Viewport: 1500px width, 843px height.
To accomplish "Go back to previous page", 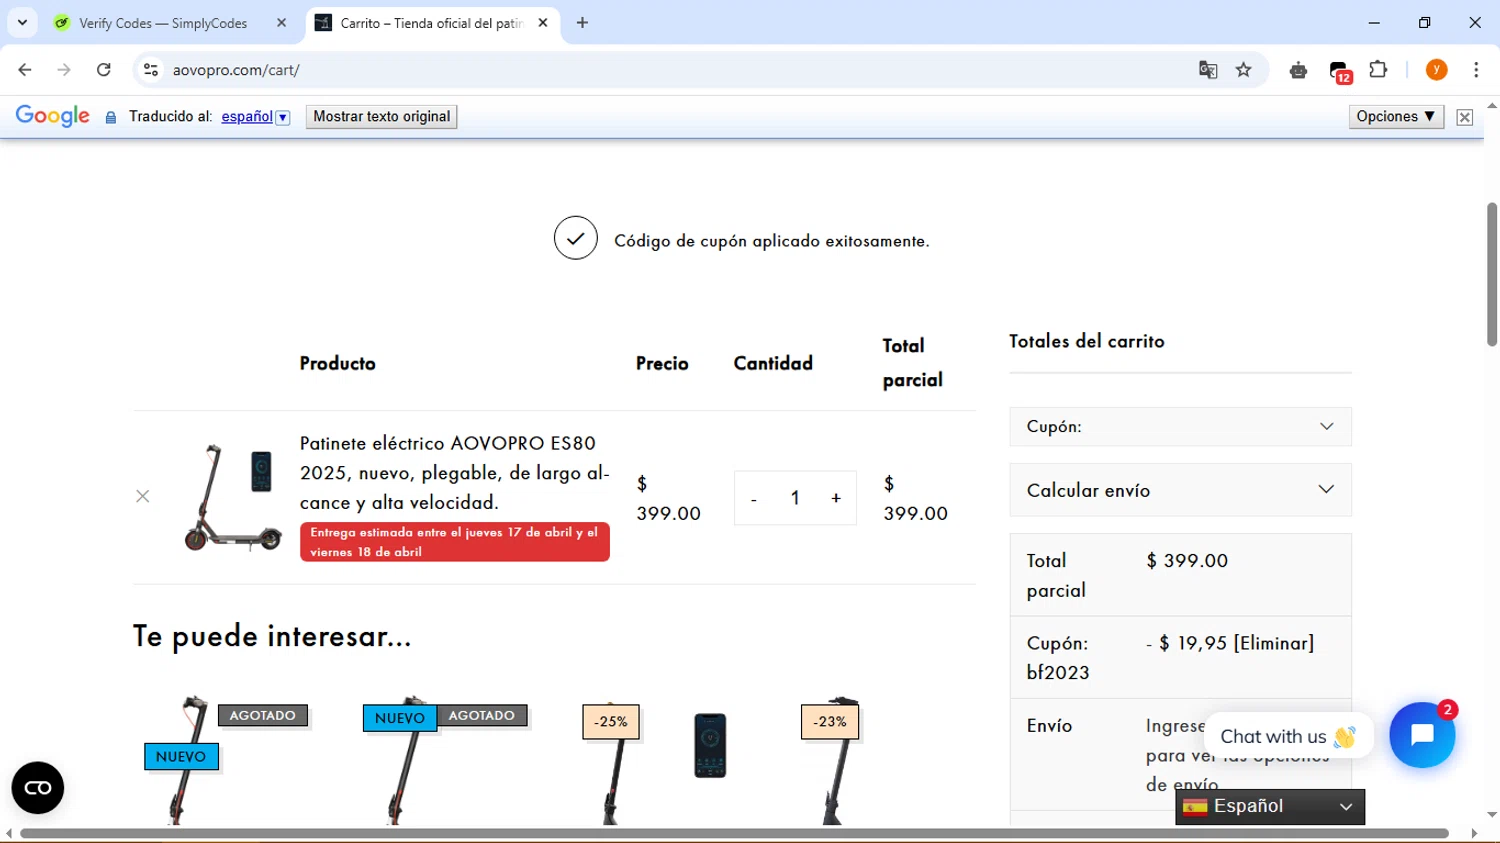I will pos(25,70).
